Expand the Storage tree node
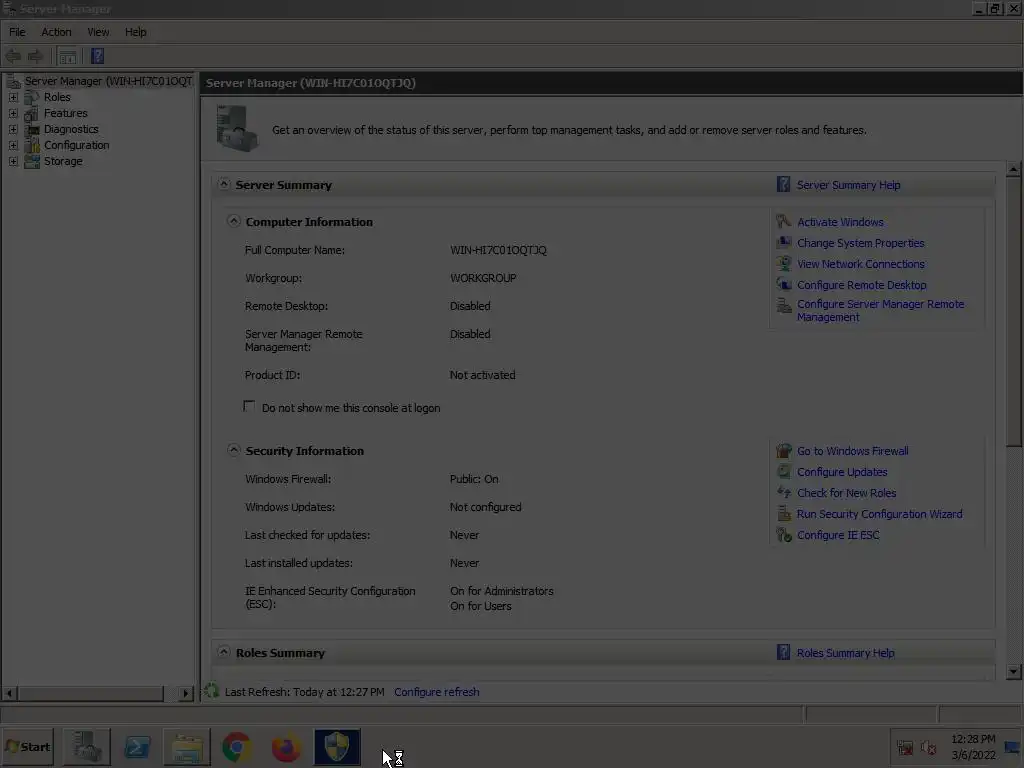Screen dimensions: 1024x768 (x=13, y=161)
